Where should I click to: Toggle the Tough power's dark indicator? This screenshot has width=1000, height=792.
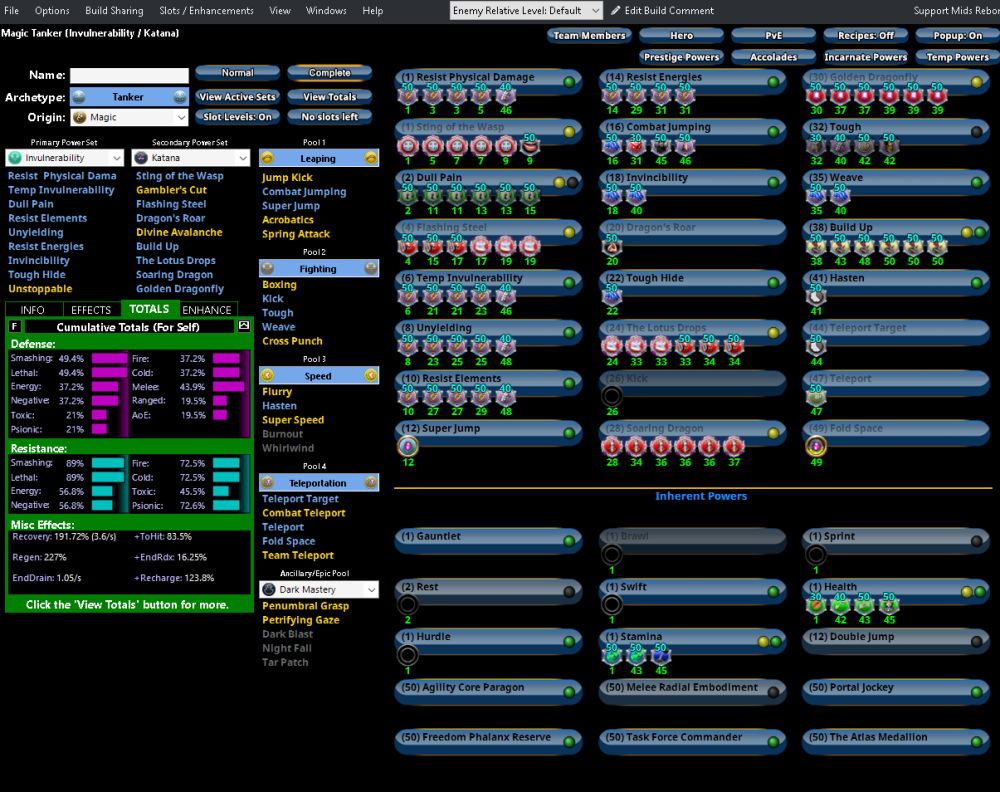click(x=977, y=132)
